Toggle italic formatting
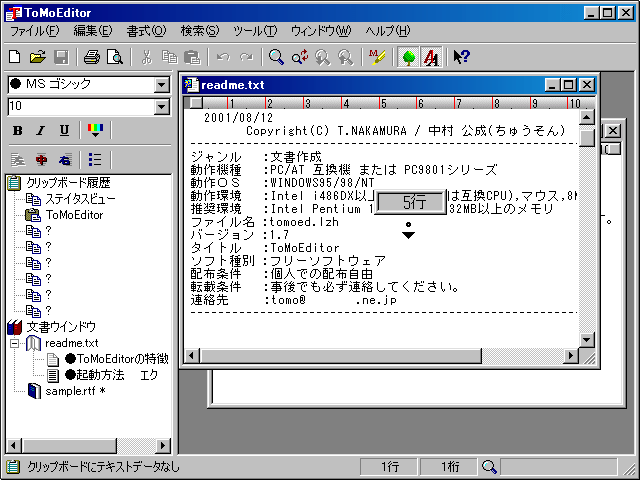The height and width of the screenshot is (480, 640). [41, 131]
